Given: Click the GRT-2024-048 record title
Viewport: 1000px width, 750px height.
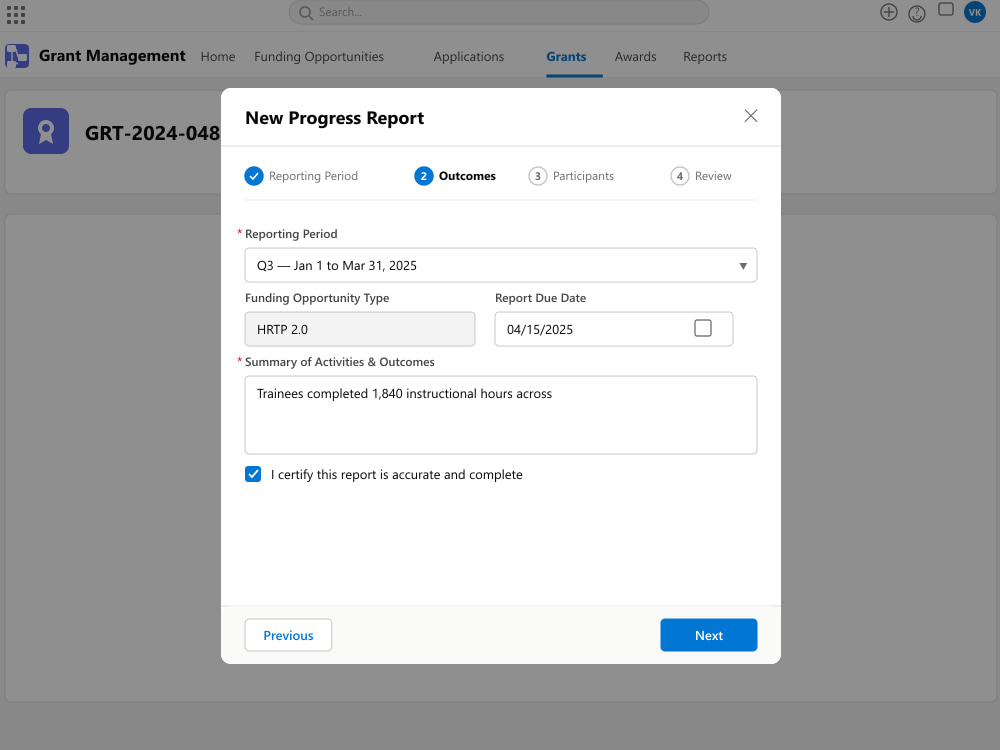Looking at the screenshot, I should click(x=152, y=133).
